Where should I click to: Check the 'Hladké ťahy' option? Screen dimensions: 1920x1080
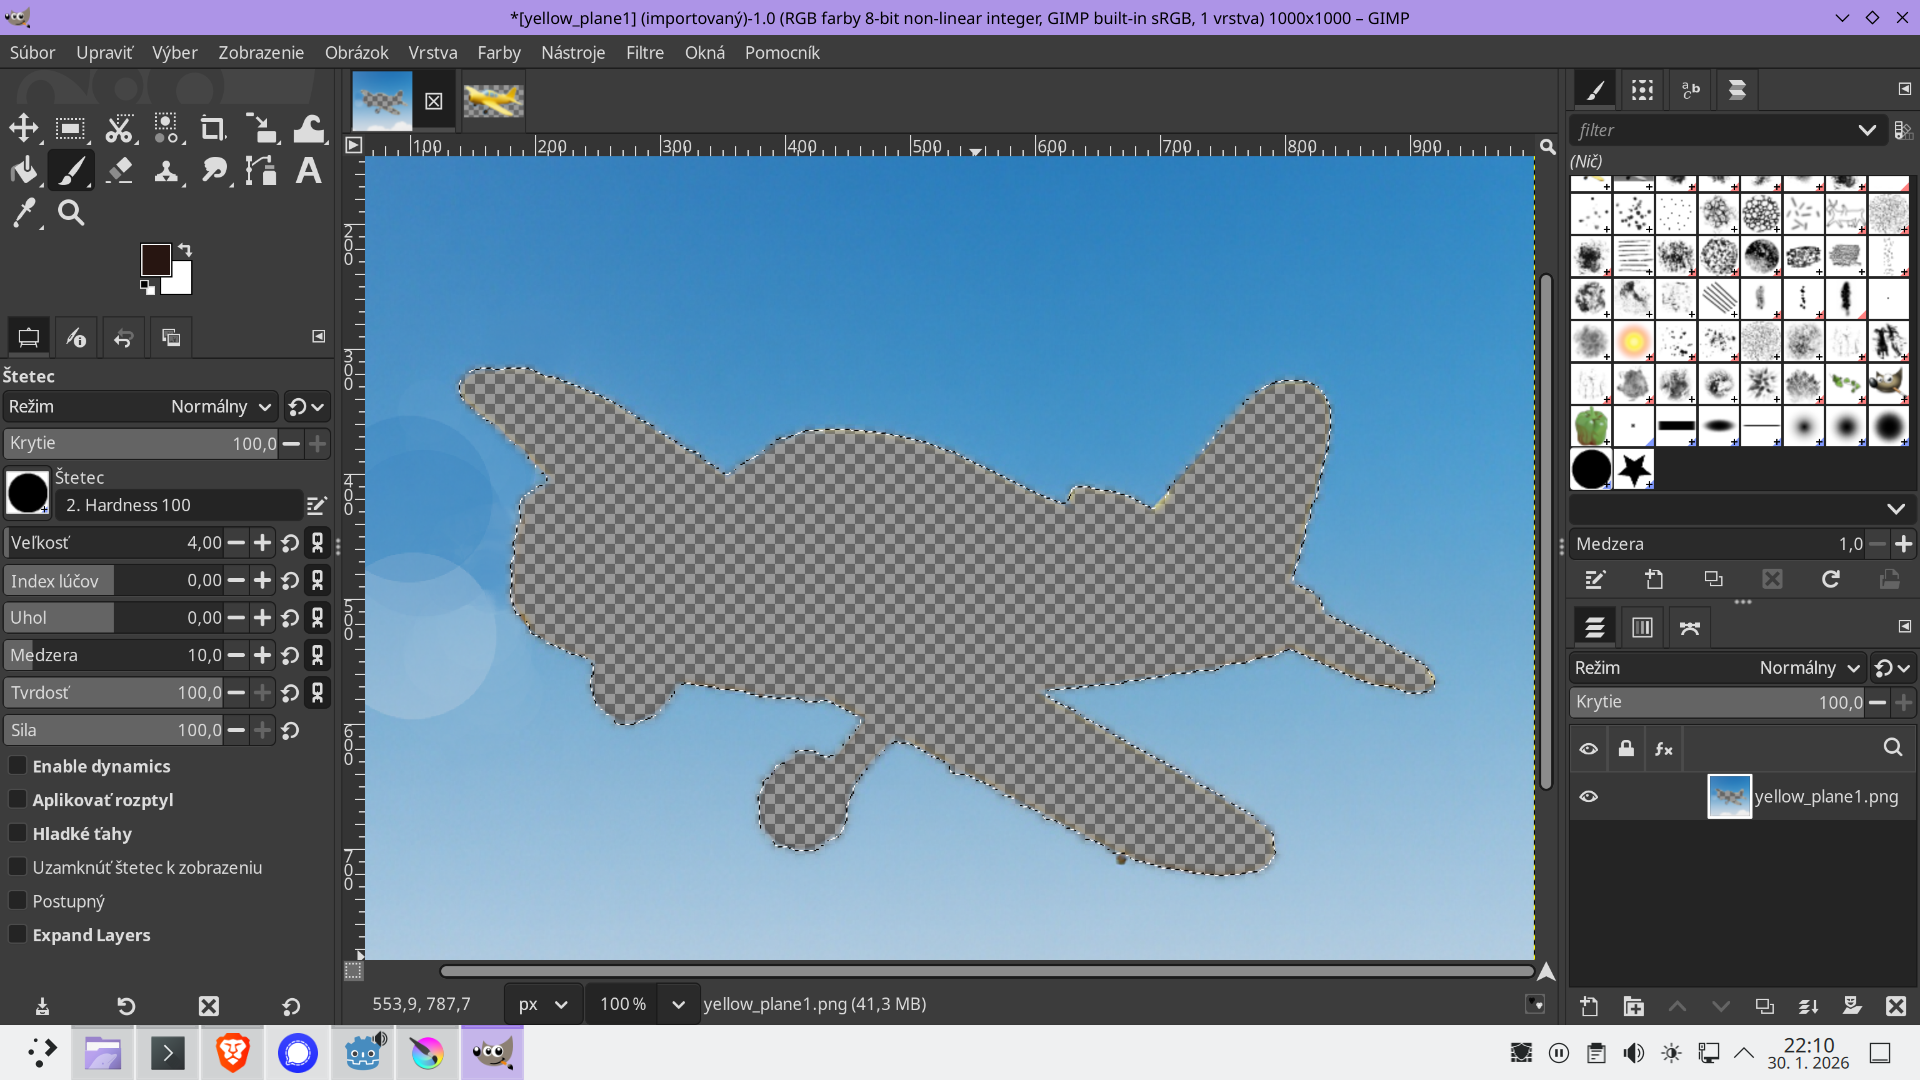[x=19, y=833]
